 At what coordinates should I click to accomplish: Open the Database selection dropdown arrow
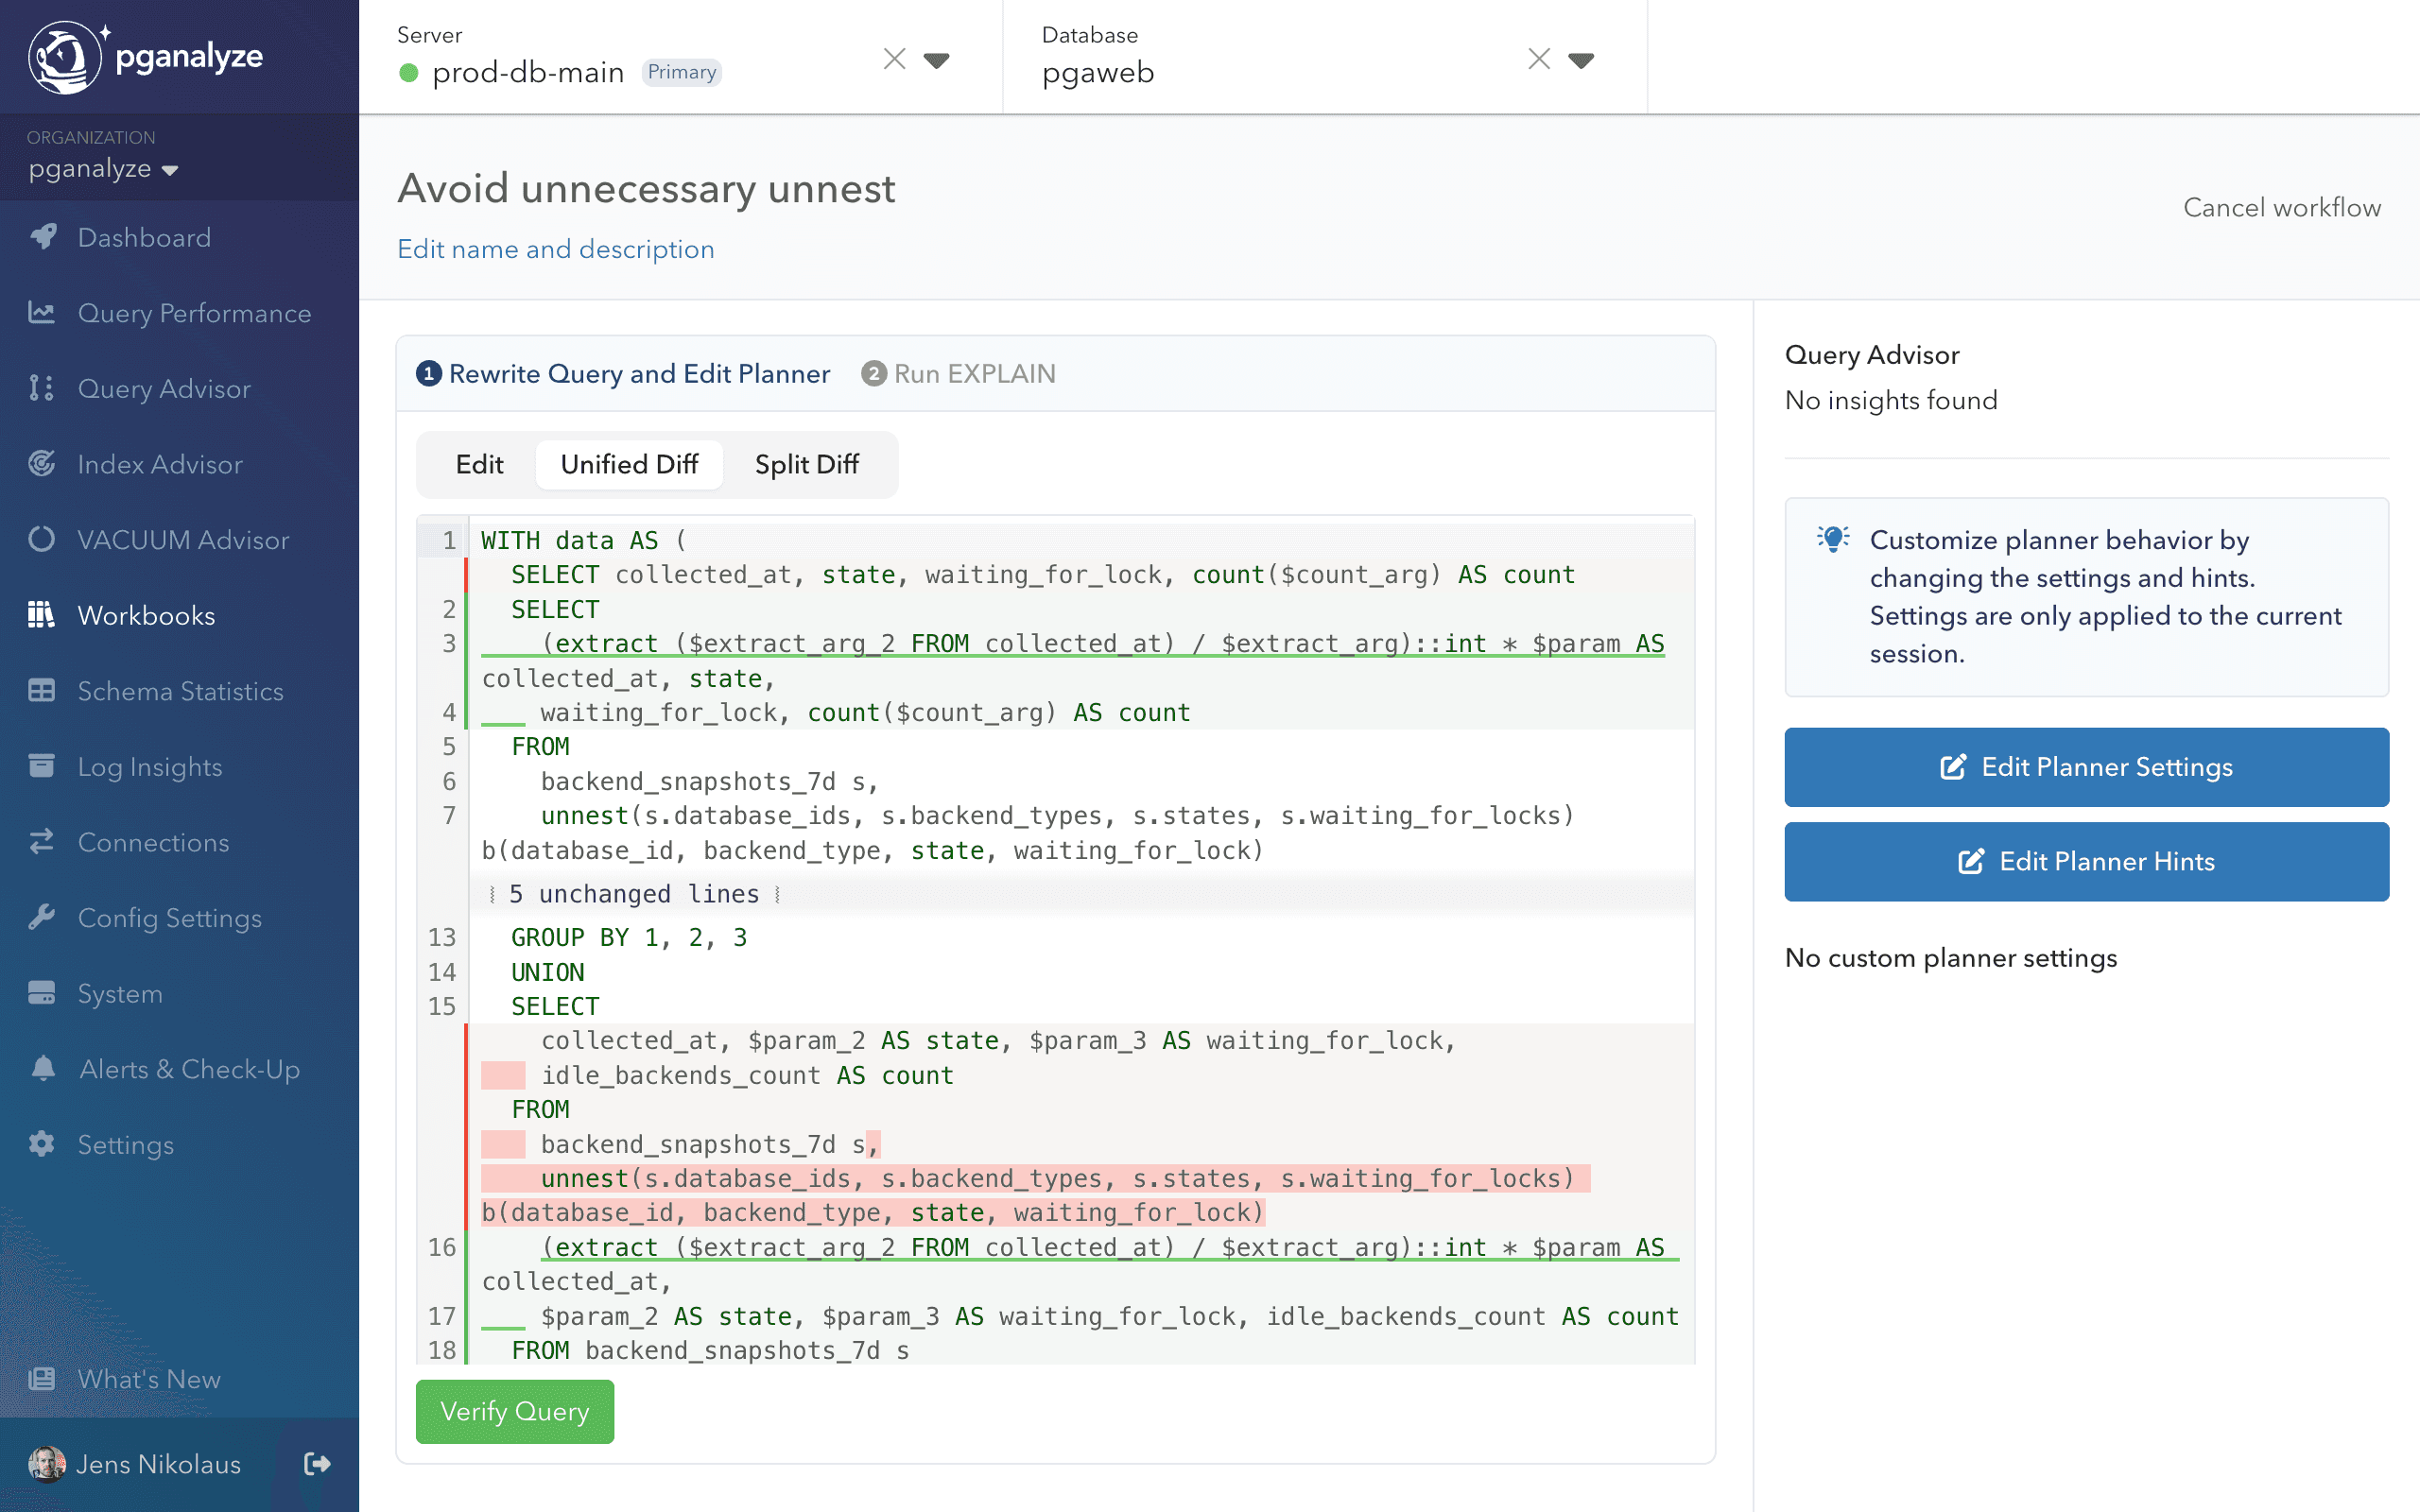[1581, 60]
